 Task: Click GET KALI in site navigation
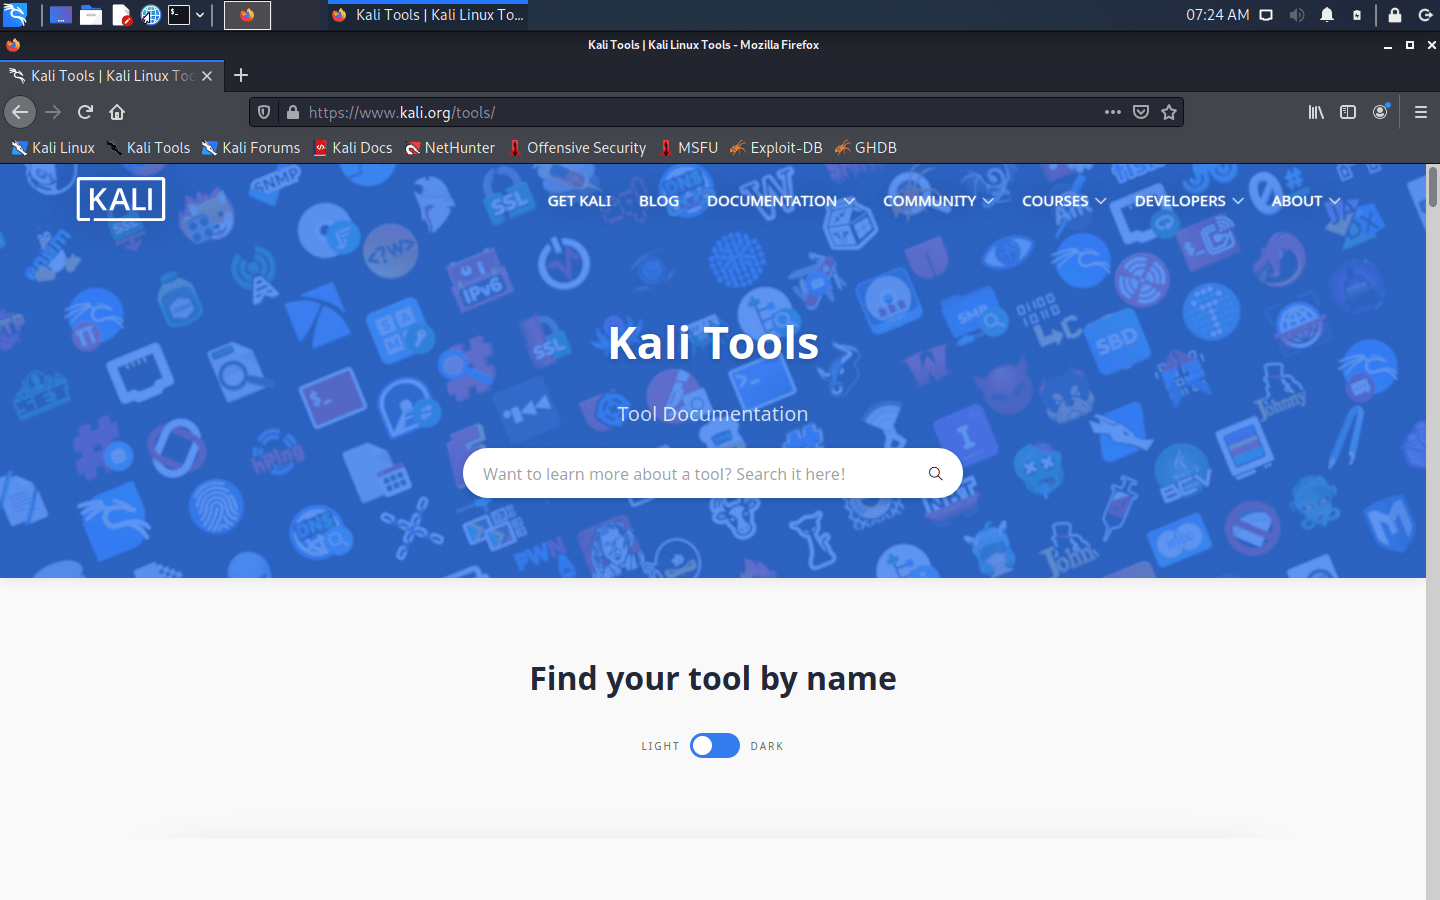(x=579, y=201)
